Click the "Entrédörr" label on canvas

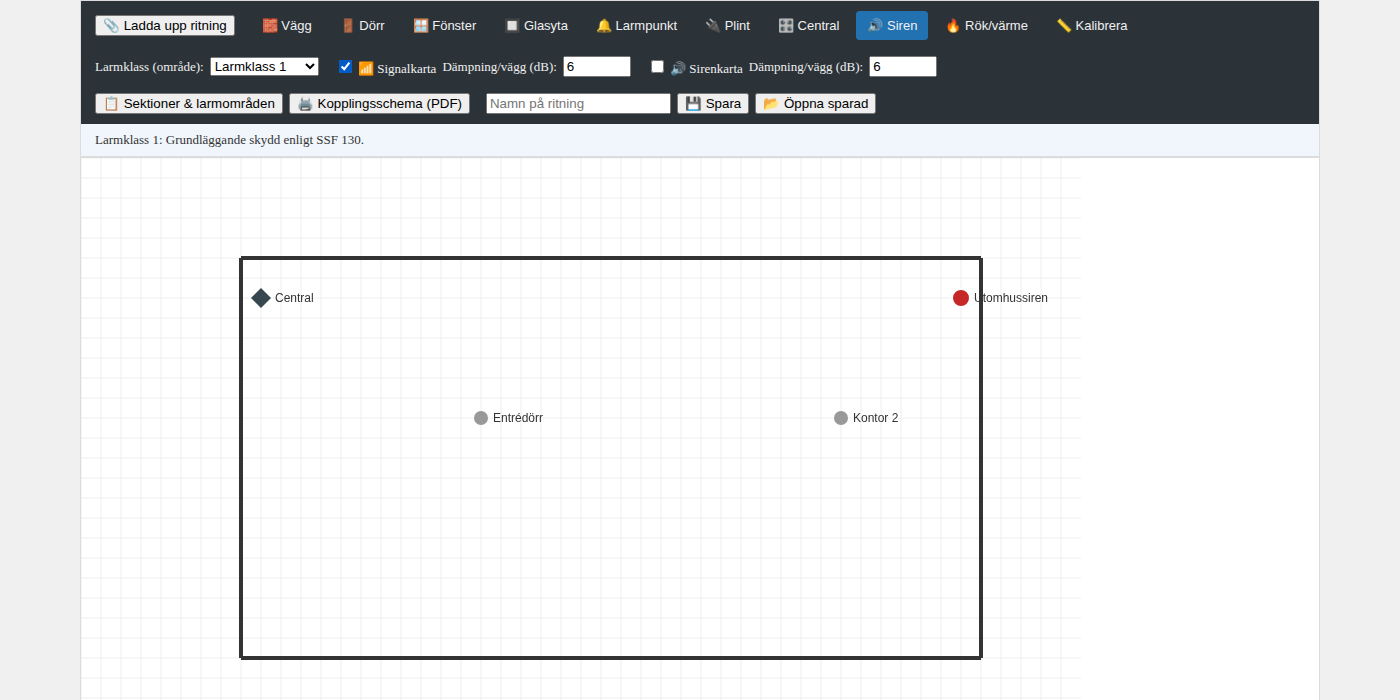tap(518, 418)
